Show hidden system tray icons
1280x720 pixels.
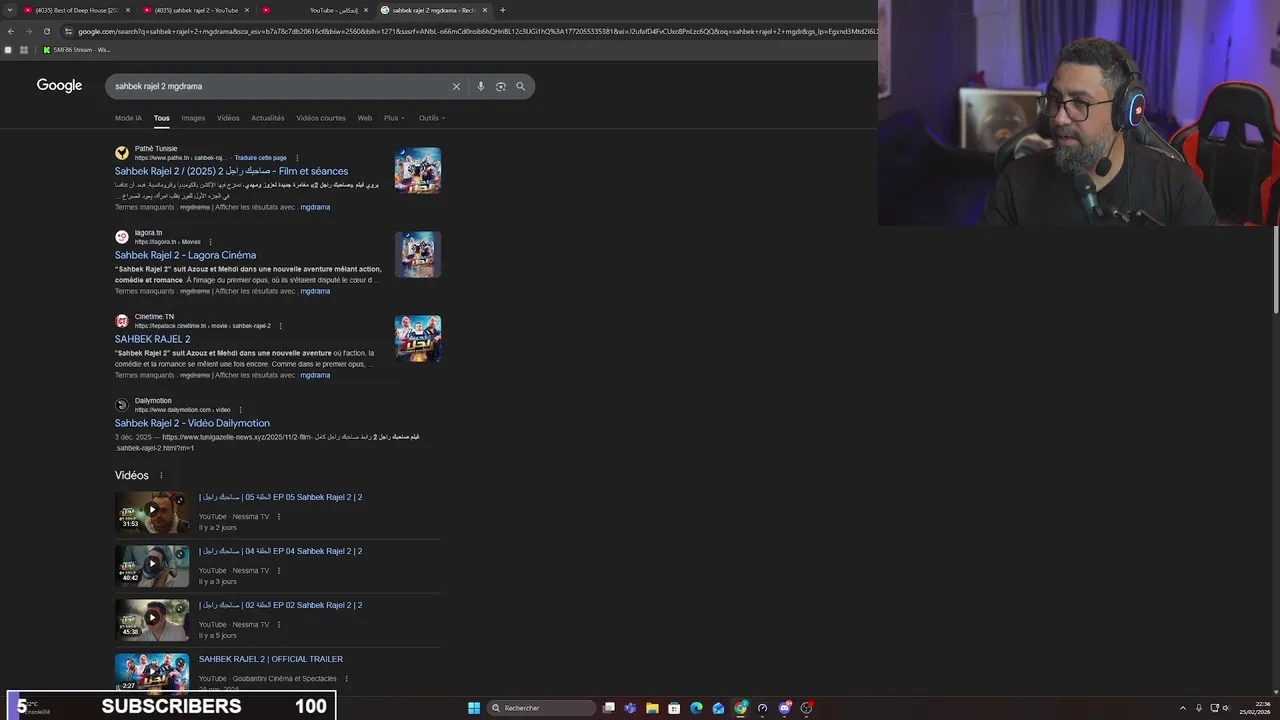pos(1182,708)
